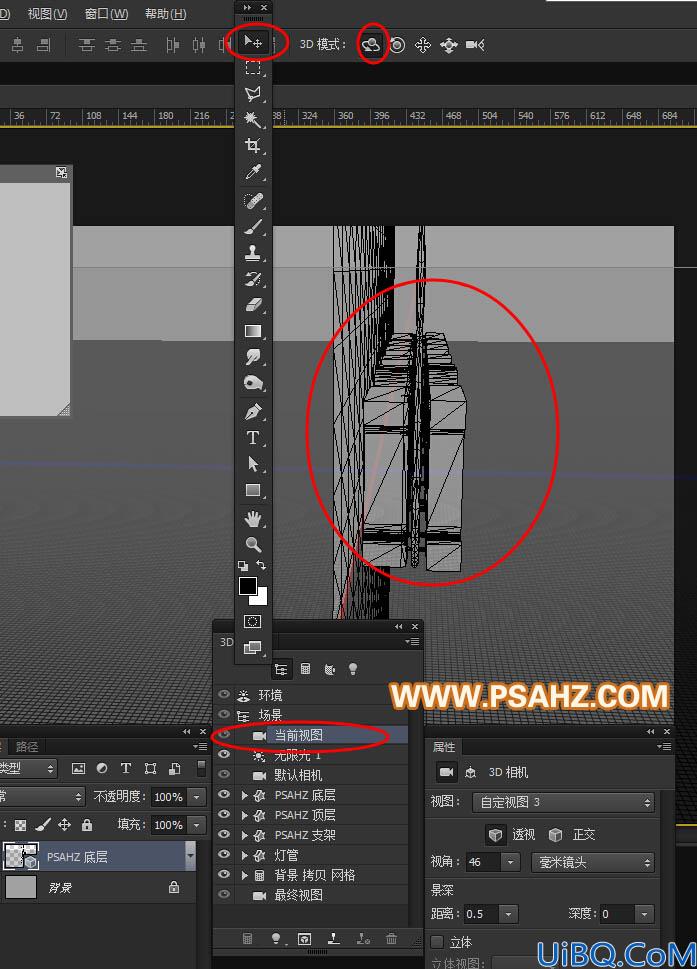Toggle visibility of 背景 拷贝 网格

[224, 874]
